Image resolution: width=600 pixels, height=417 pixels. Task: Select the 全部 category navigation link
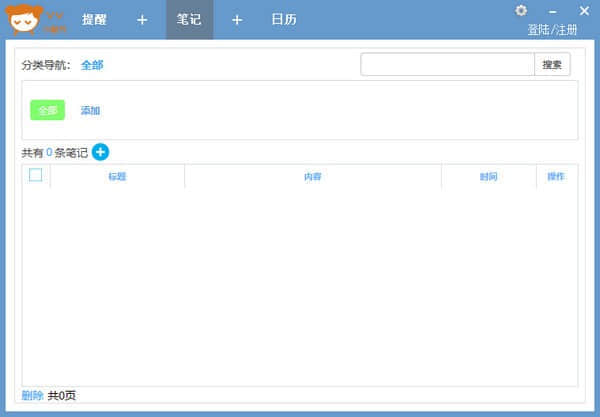click(92, 65)
